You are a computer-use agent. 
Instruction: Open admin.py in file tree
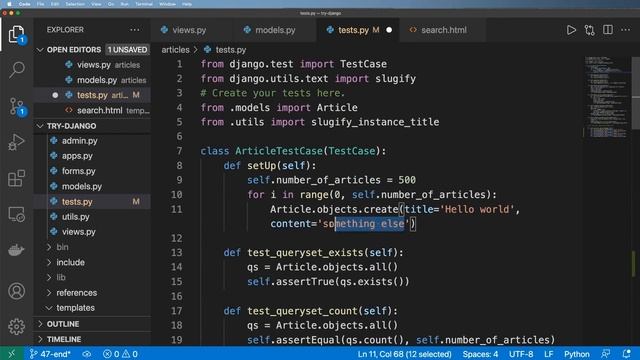pyautogui.click(x=80, y=141)
